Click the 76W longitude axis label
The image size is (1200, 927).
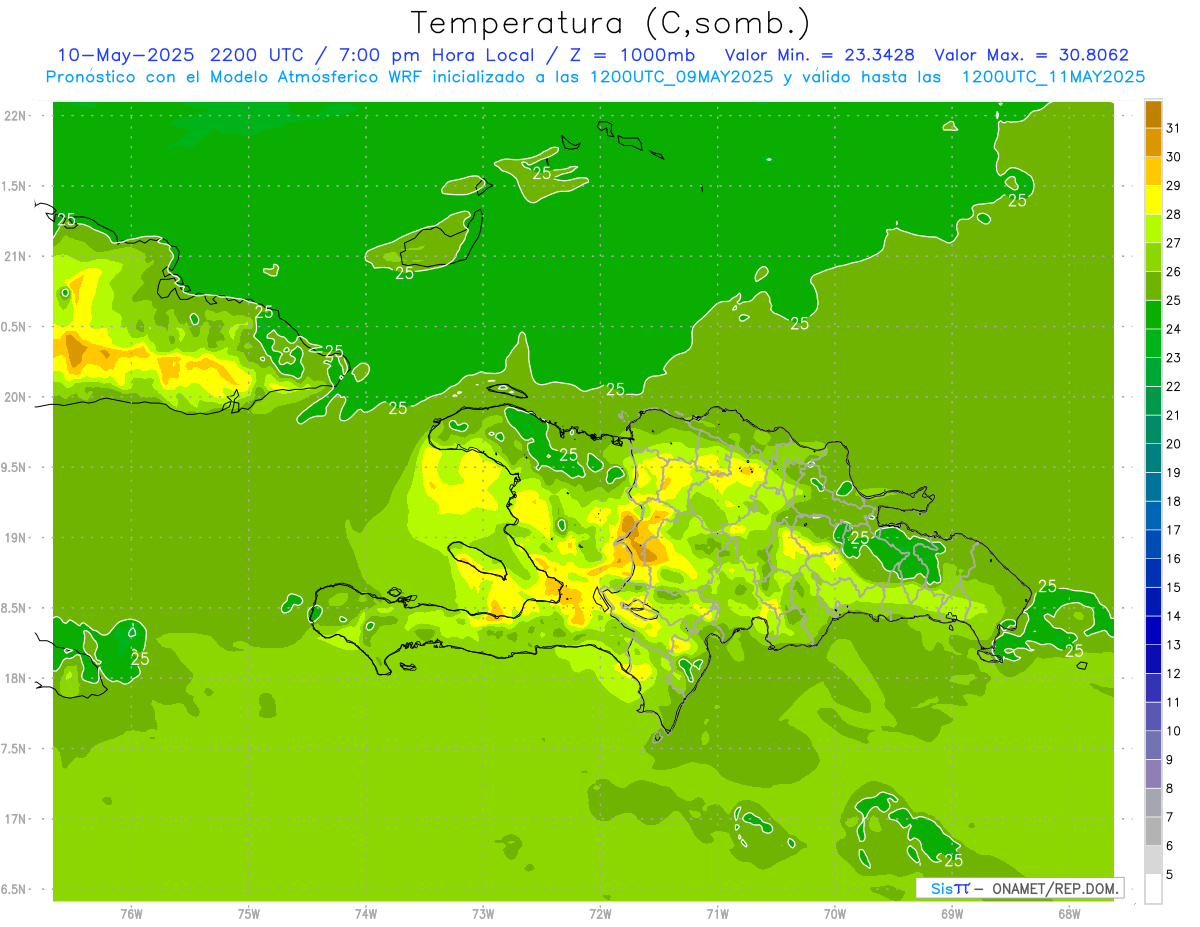click(131, 914)
